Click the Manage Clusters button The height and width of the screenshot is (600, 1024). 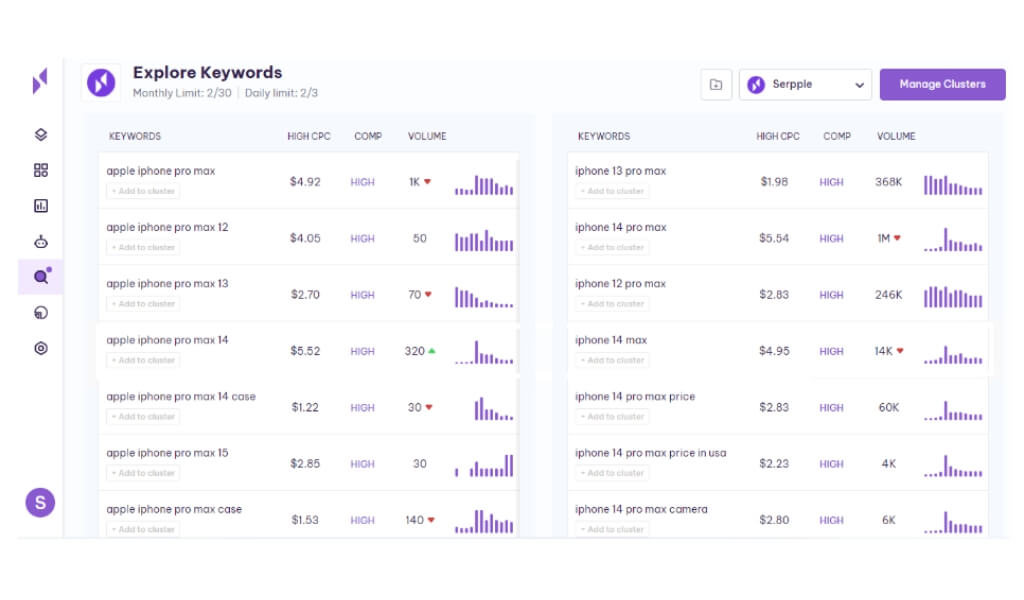(941, 84)
